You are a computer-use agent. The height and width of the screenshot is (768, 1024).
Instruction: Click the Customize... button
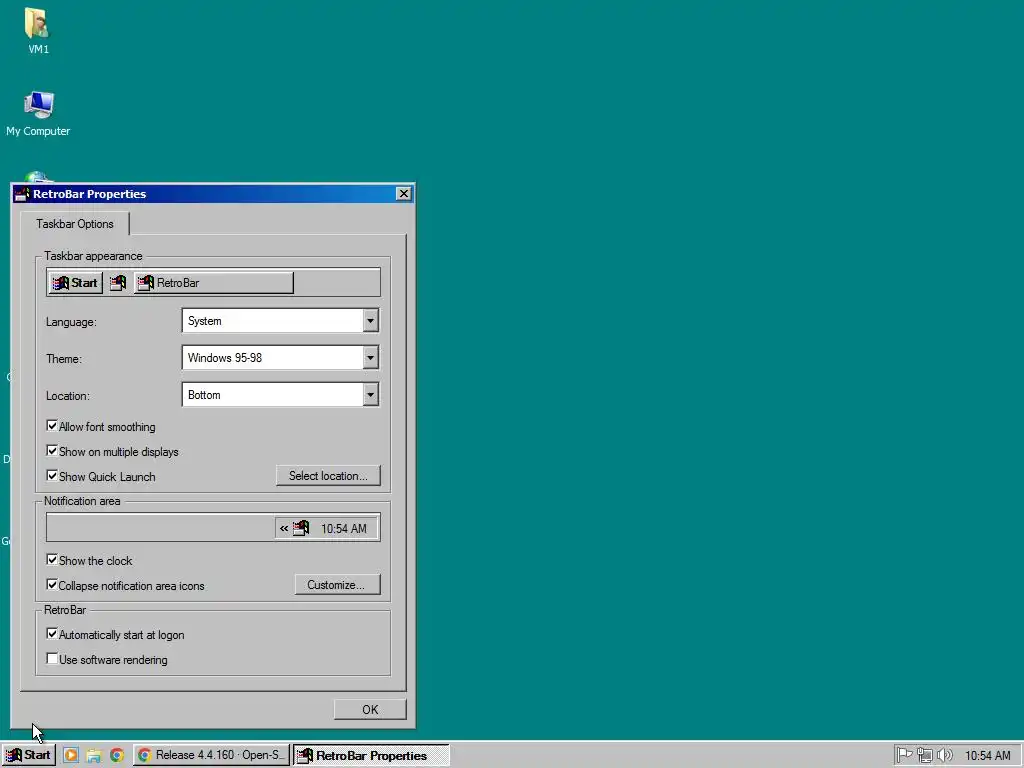(x=338, y=584)
